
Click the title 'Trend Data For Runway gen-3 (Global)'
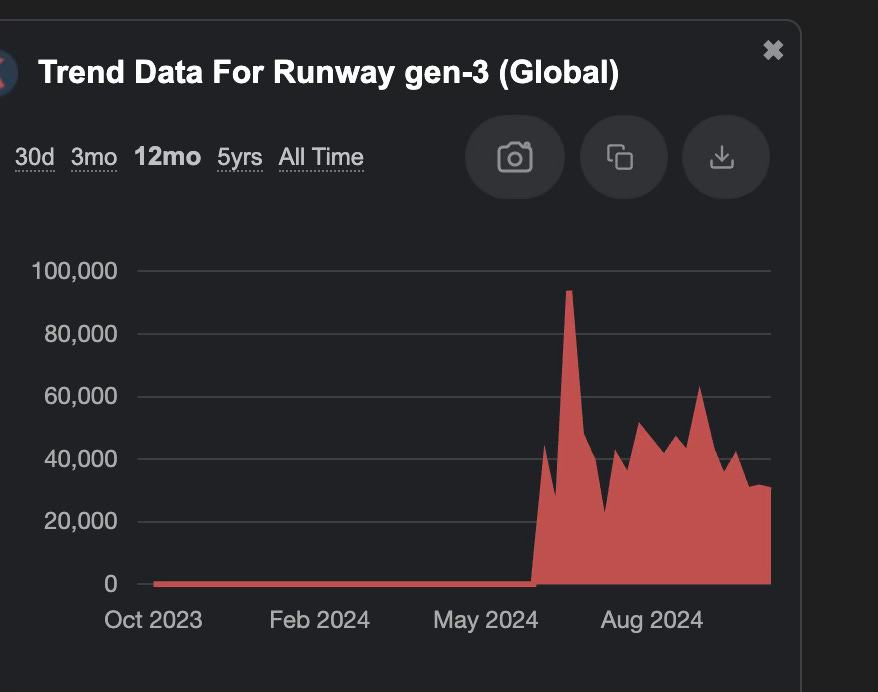[x=328, y=73]
